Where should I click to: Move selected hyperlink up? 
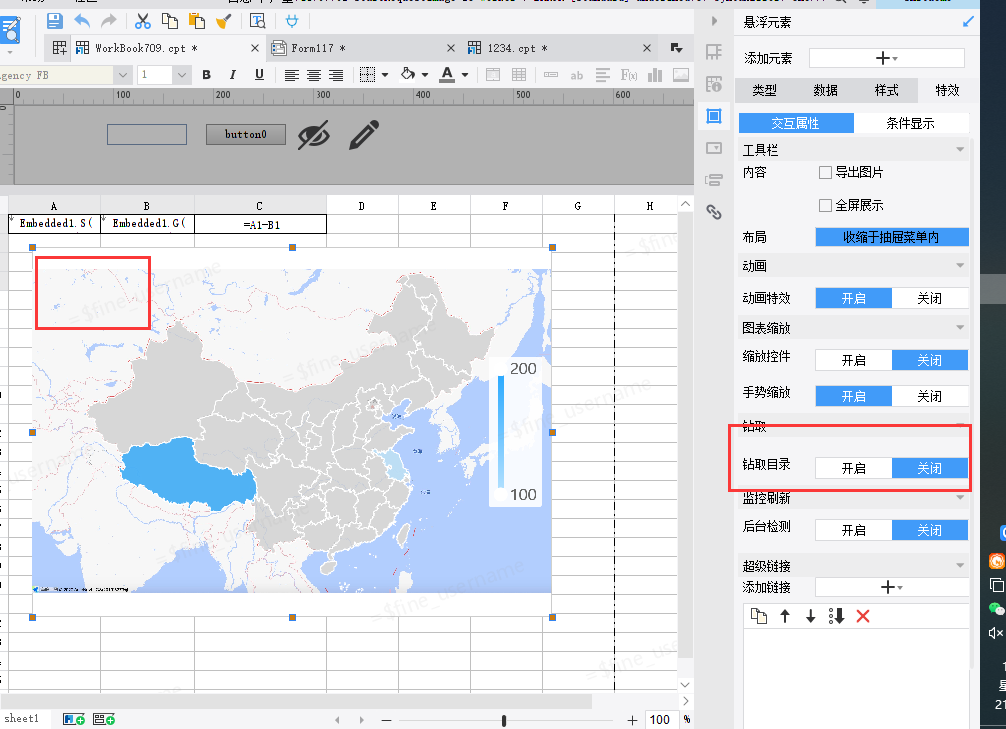pos(785,617)
